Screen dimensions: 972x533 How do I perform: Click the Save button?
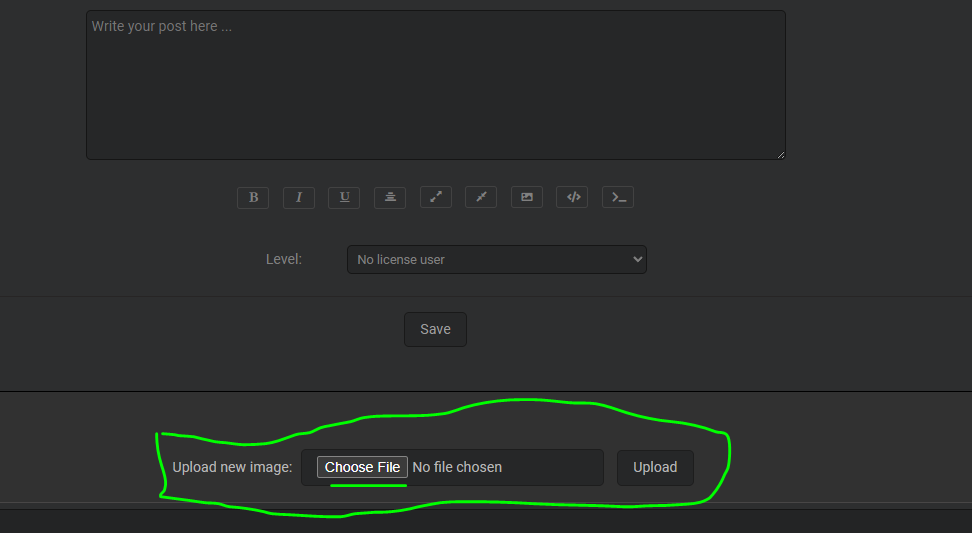pyautogui.click(x=435, y=329)
